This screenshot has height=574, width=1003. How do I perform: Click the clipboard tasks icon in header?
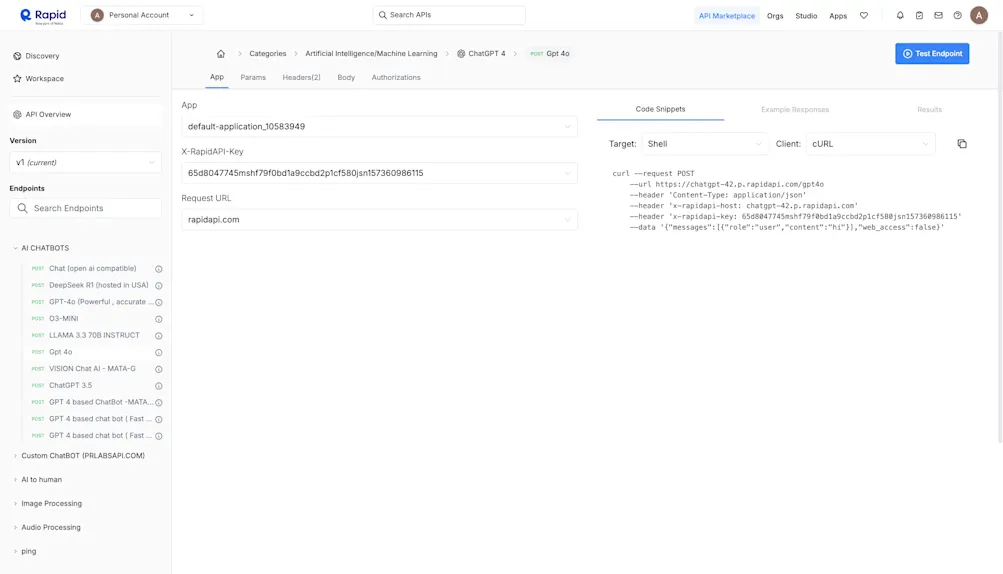click(x=919, y=15)
